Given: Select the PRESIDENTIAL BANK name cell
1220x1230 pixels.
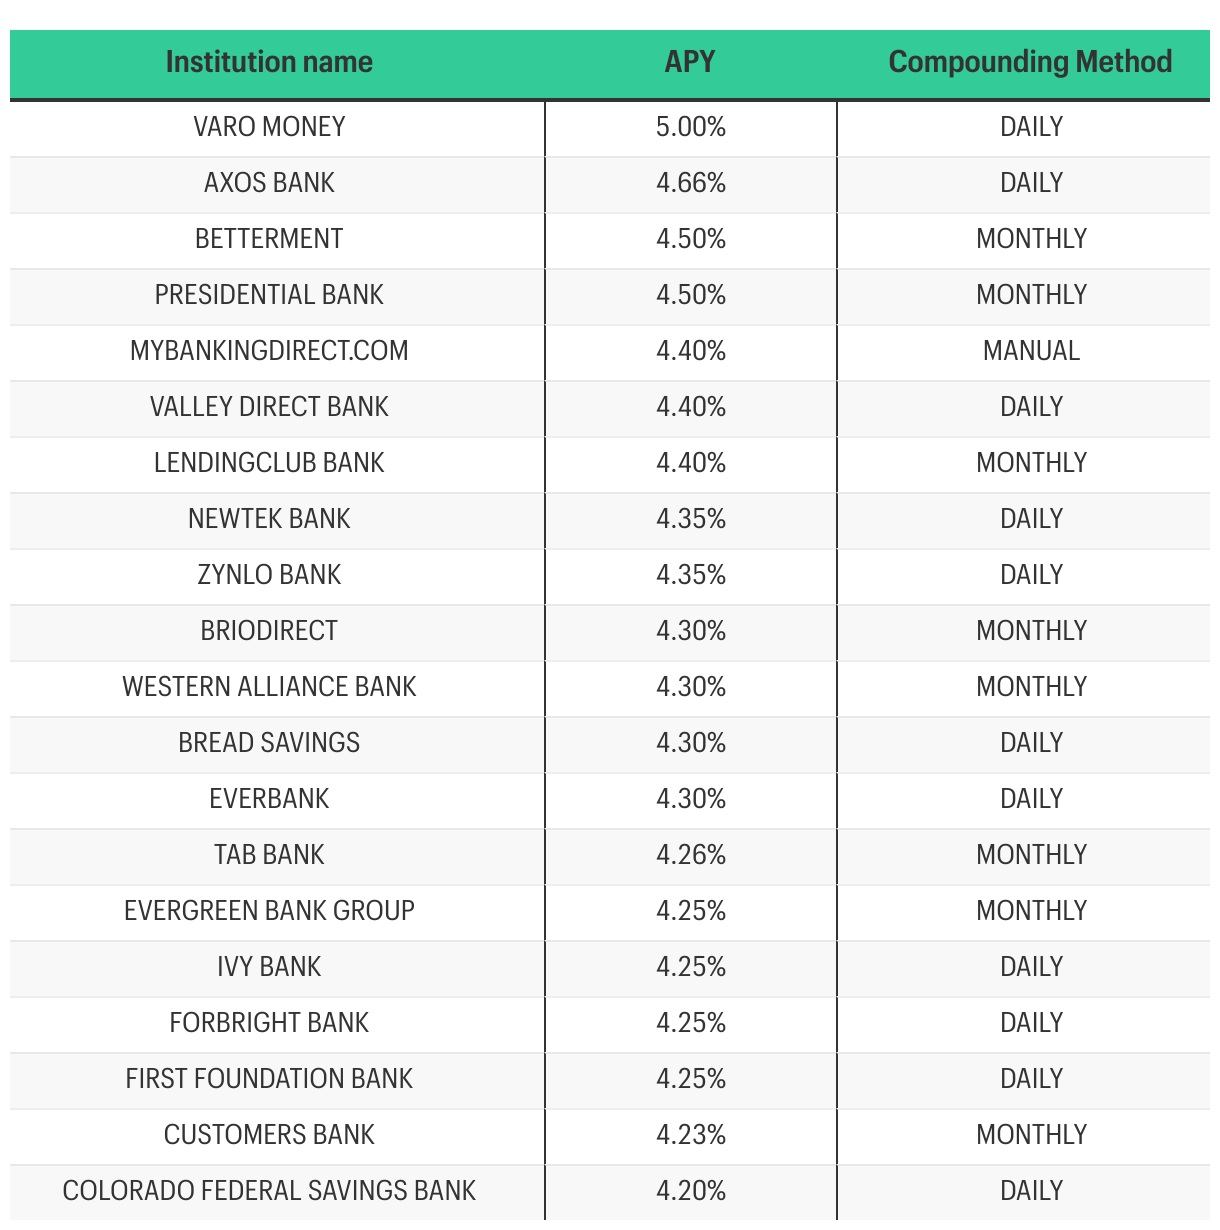Looking at the screenshot, I should (x=269, y=295).
